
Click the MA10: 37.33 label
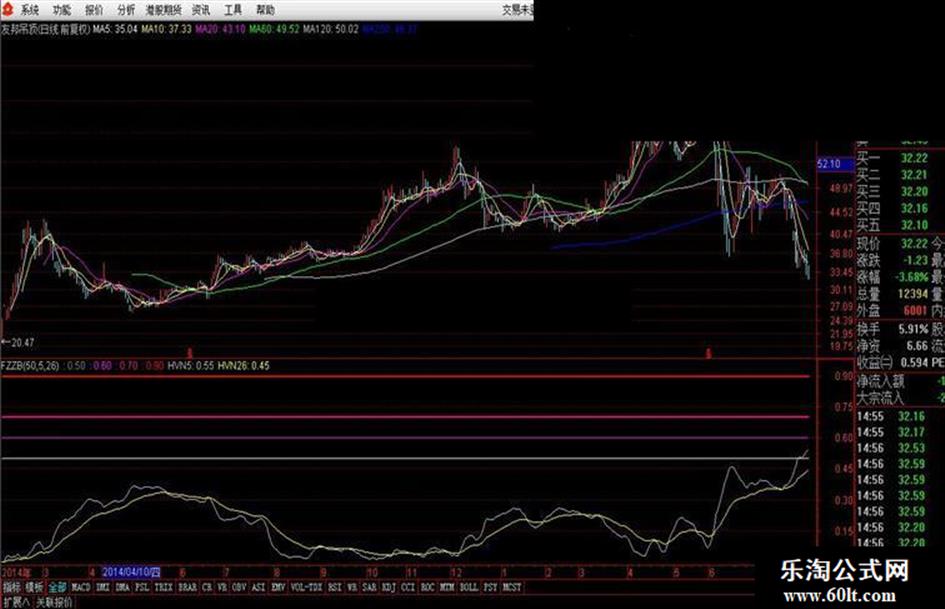pyautogui.click(x=166, y=28)
